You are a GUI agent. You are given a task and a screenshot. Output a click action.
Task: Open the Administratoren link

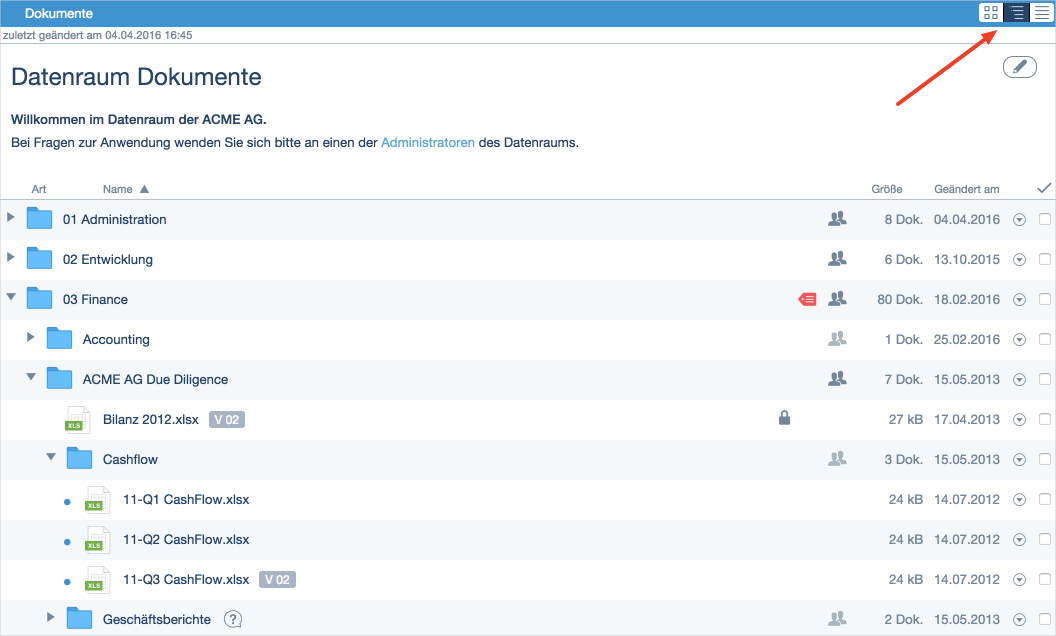pos(427,143)
